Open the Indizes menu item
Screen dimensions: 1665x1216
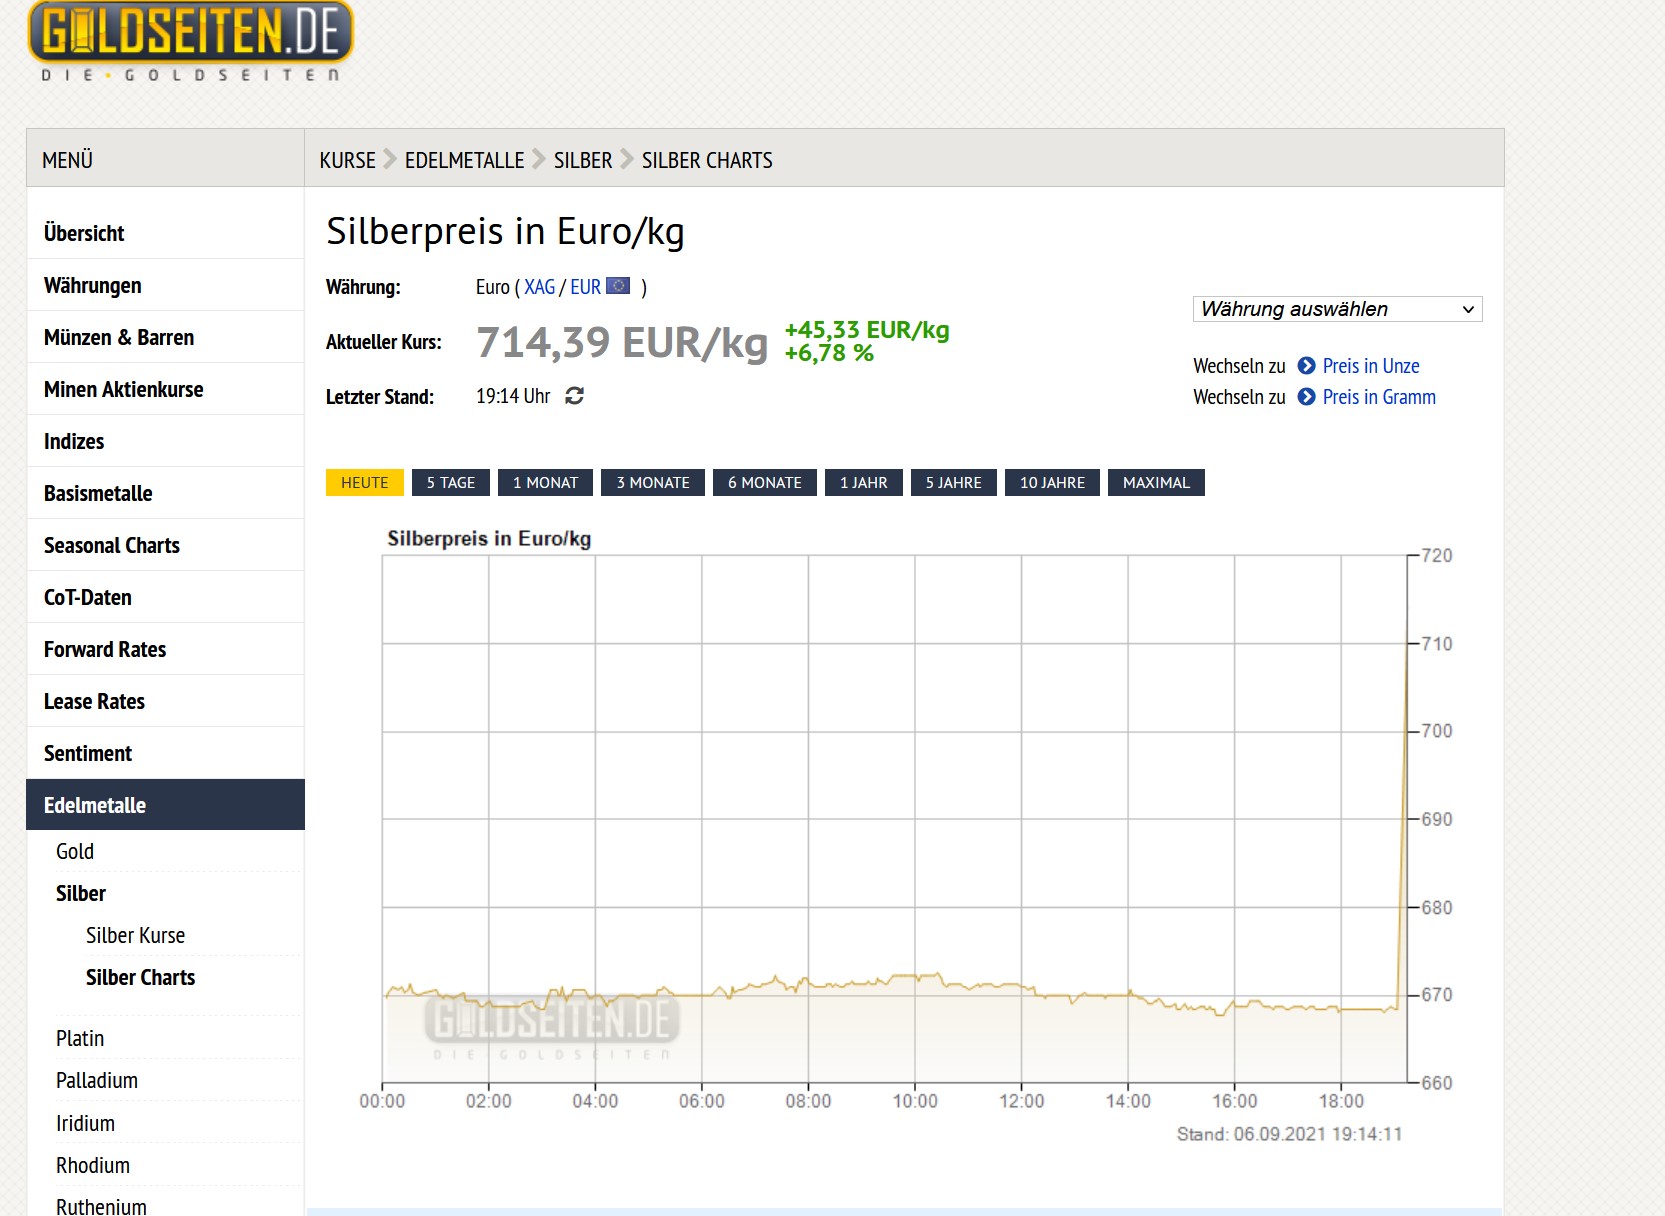165,441
